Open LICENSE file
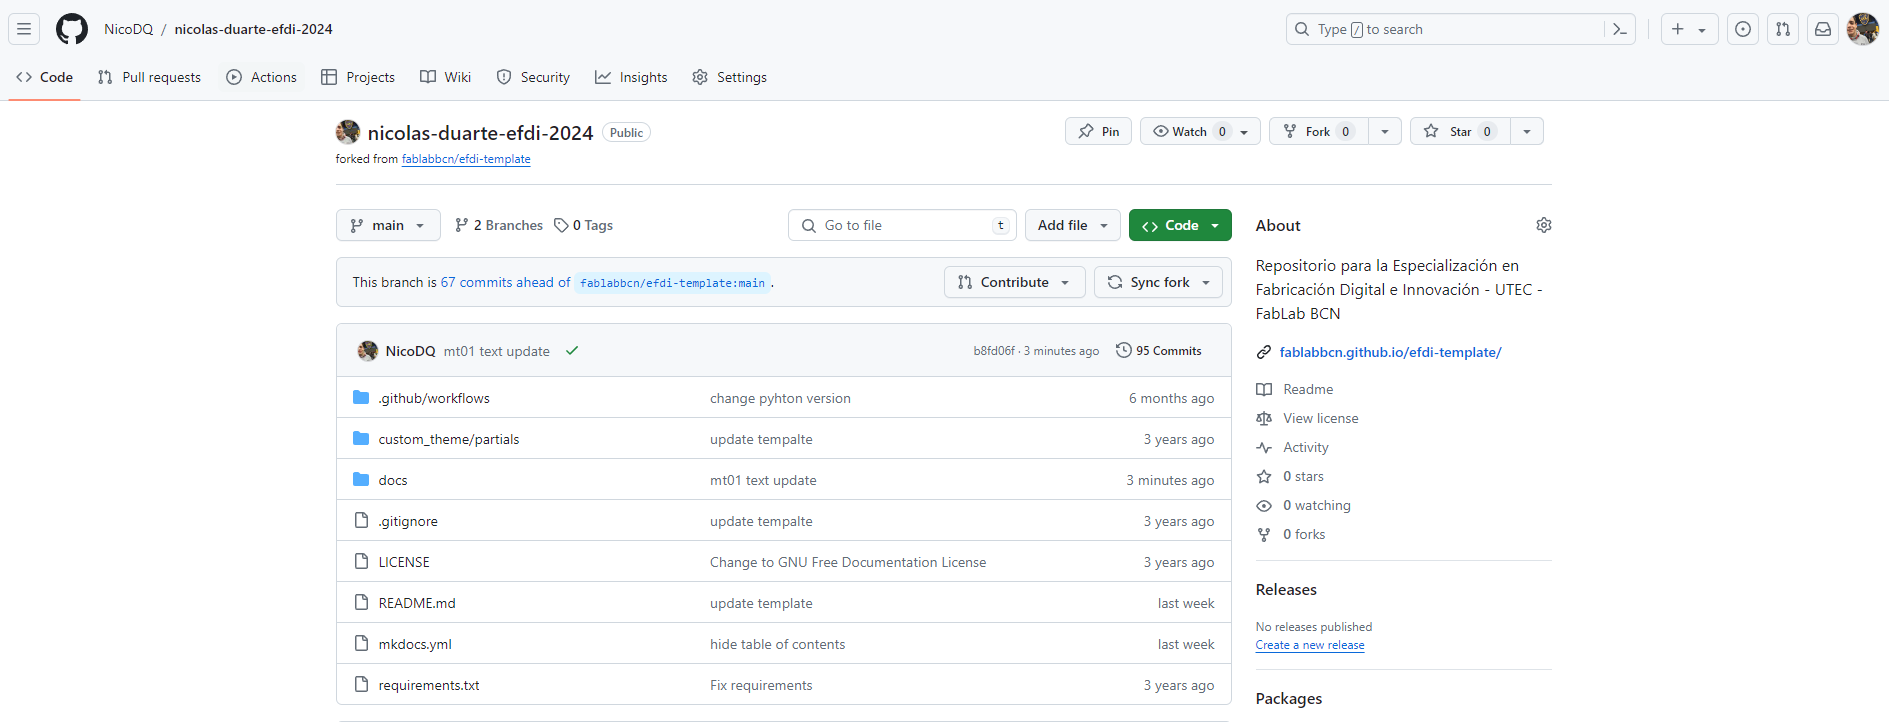 pyautogui.click(x=404, y=562)
